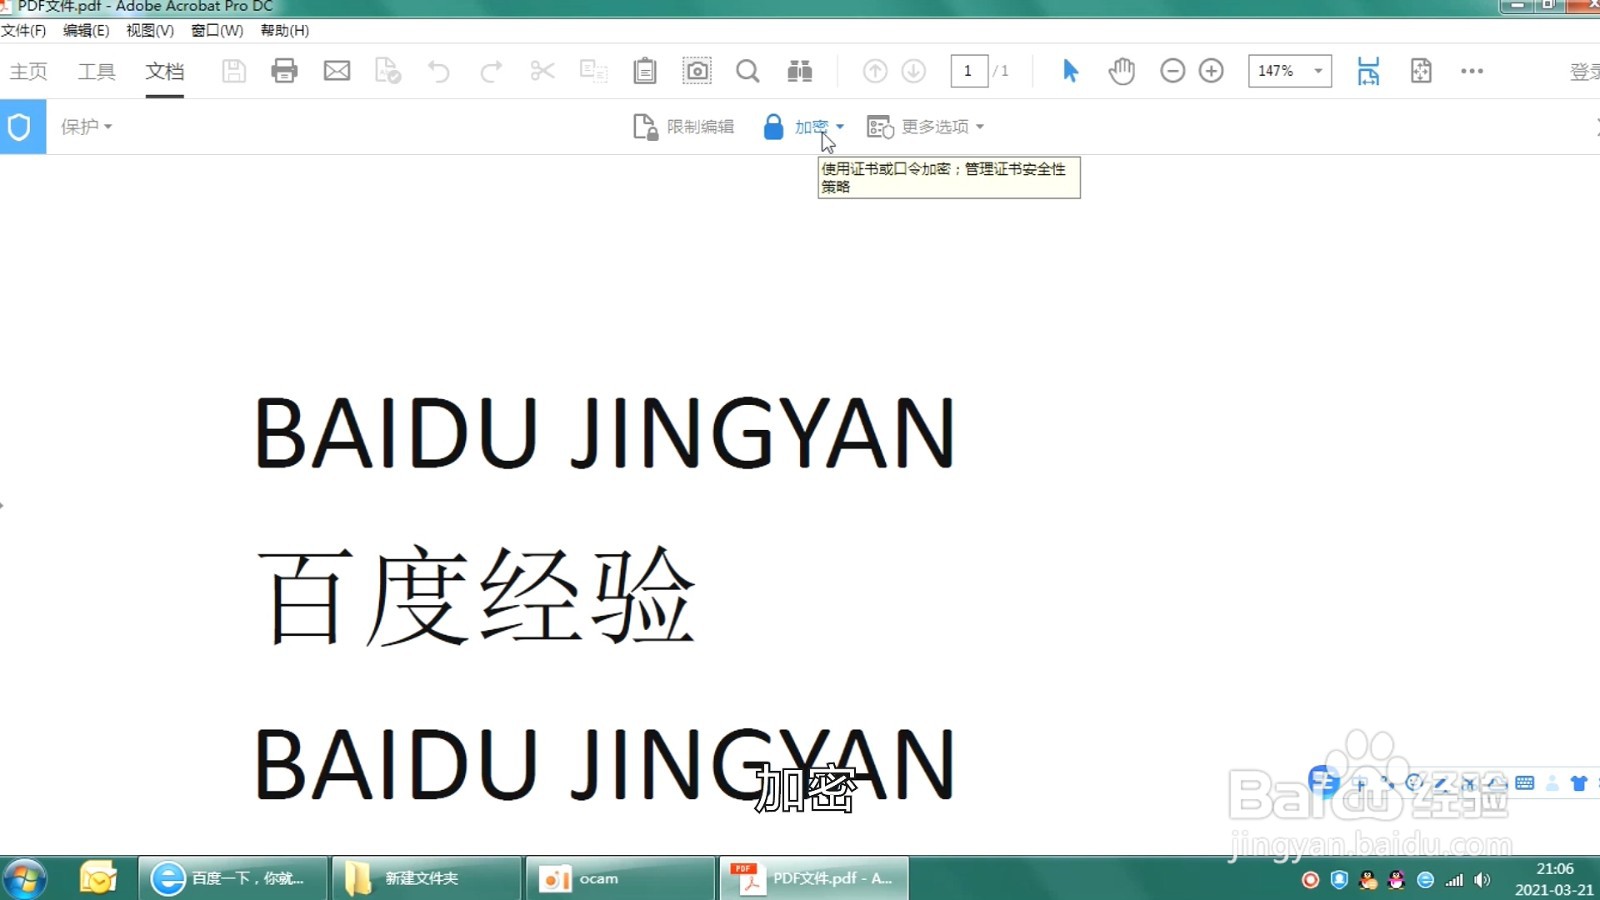1600x900 pixels.
Task: Click the binoculars advanced search icon
Action: point(800,71)
